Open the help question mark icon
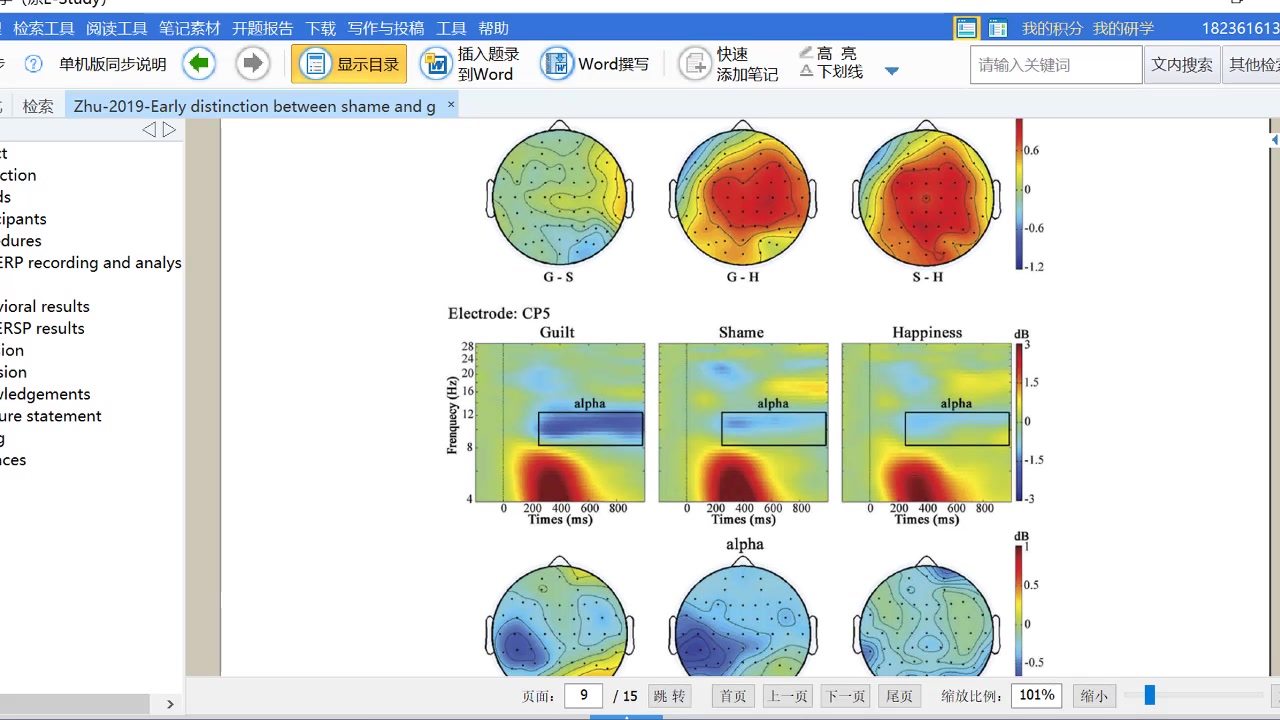The image size is (1280, 720). click(x=33, y=64)
